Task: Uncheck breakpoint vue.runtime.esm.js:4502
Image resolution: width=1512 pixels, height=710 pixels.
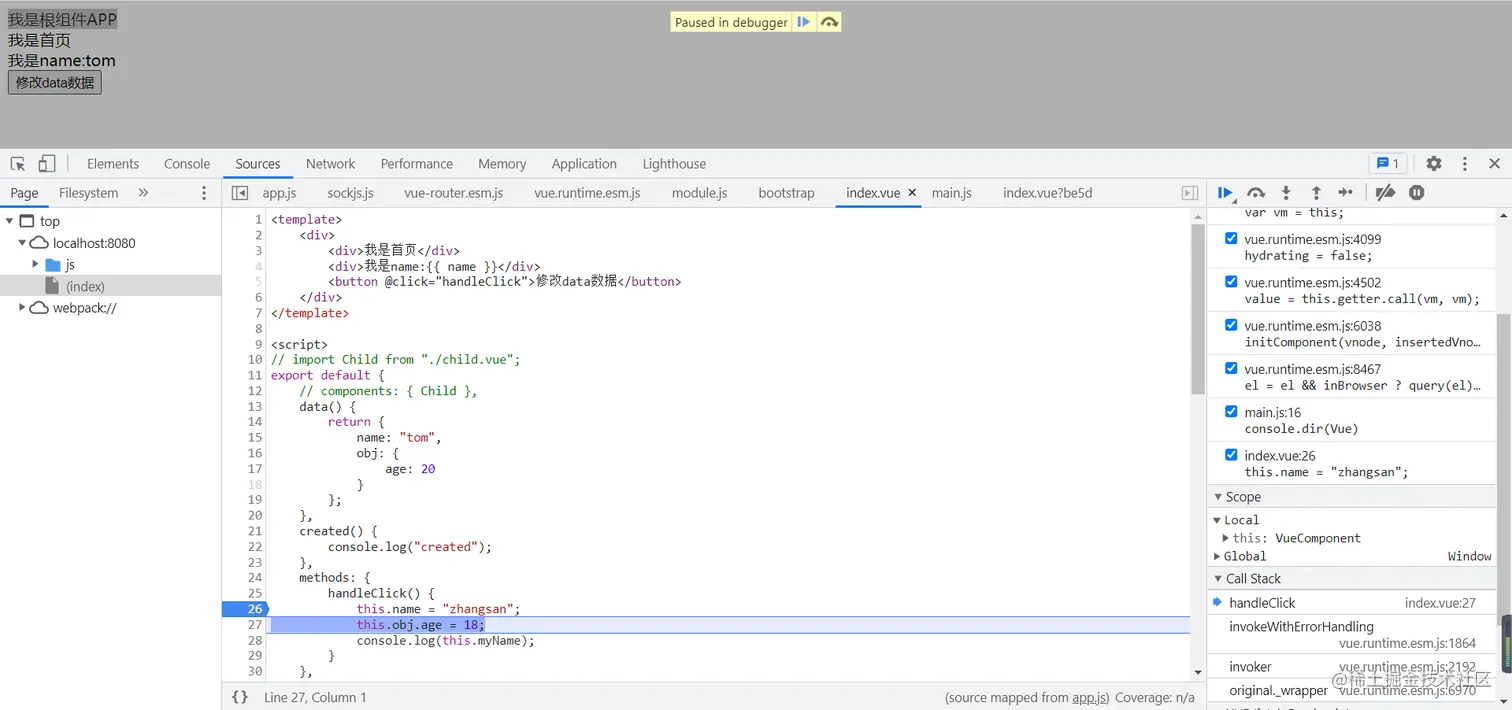Action: pyautogui.click(x=1231, y=282)
